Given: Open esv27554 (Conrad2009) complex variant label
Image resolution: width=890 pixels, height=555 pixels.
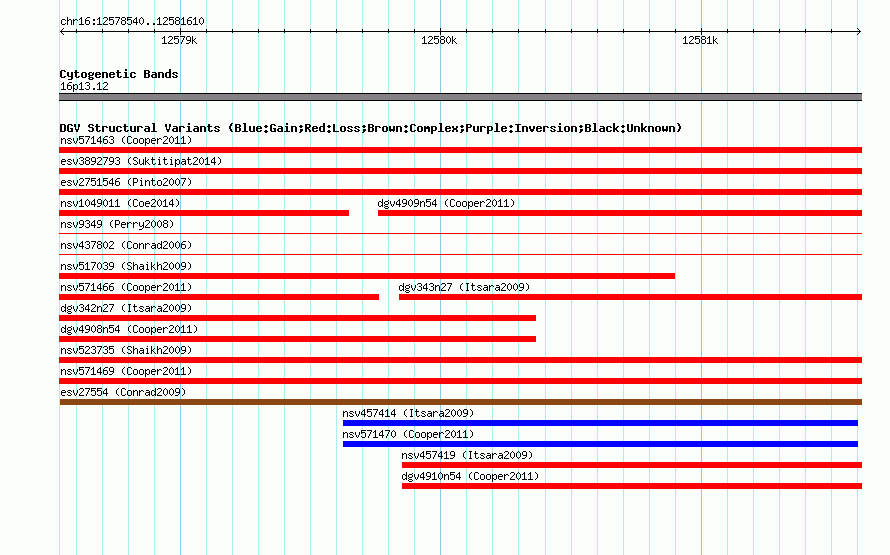Looking at the screenshot, I should point(123,392).
